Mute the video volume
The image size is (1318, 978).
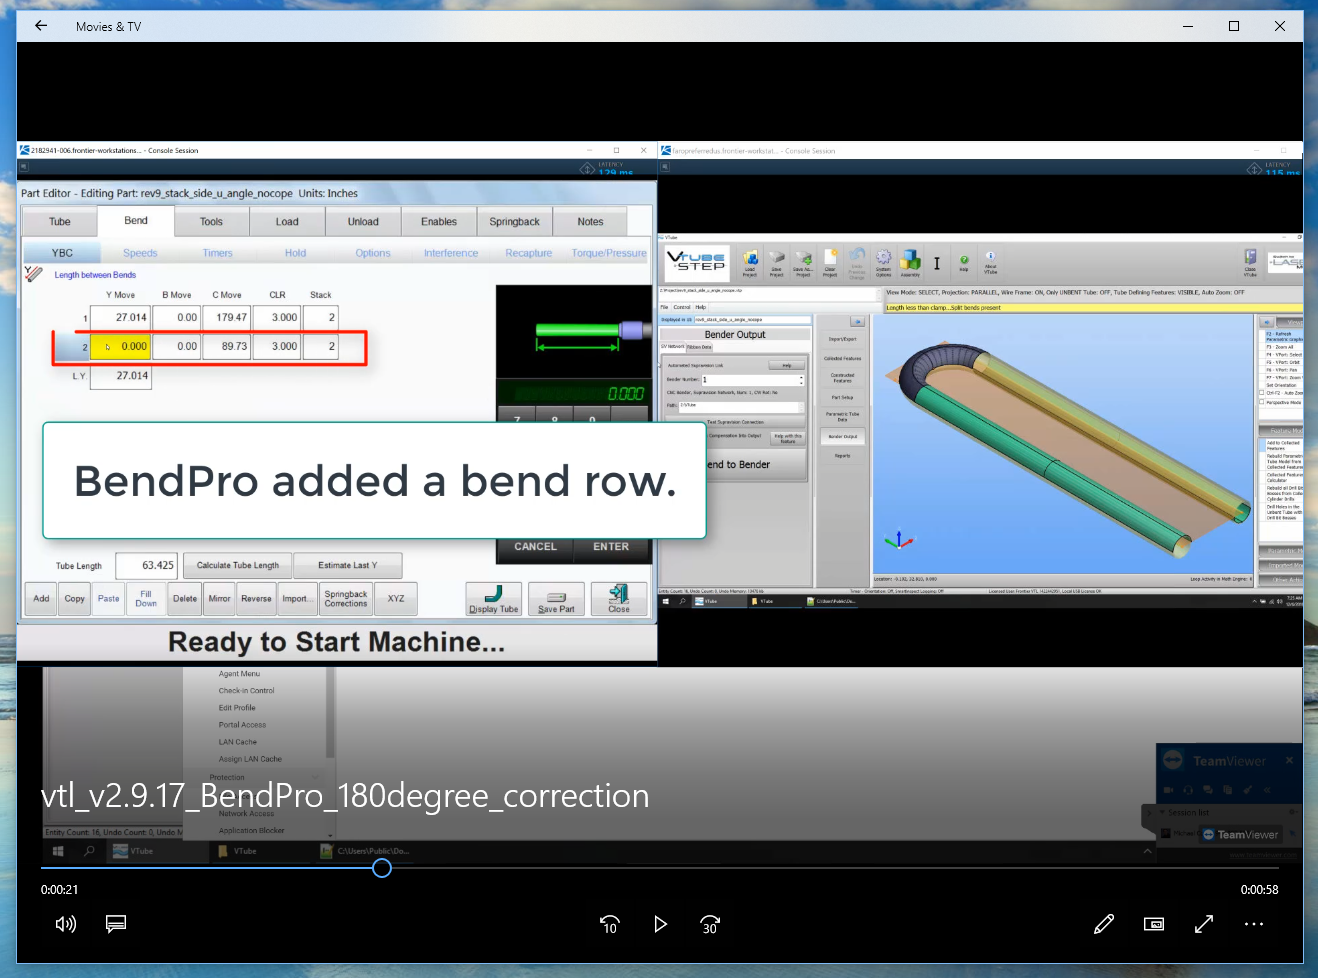pos(66,924)
